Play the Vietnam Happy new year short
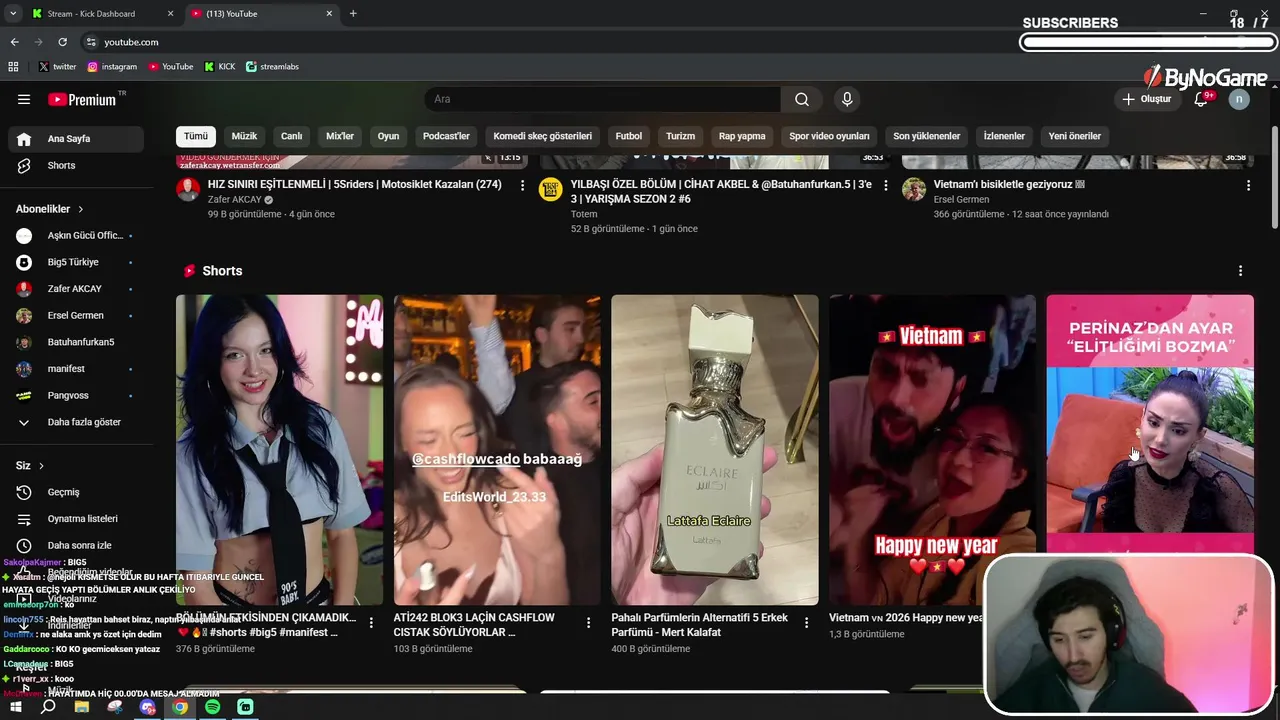Viewport: 1280px width, 720px height. pyautogui.click(x=932, y=450)
